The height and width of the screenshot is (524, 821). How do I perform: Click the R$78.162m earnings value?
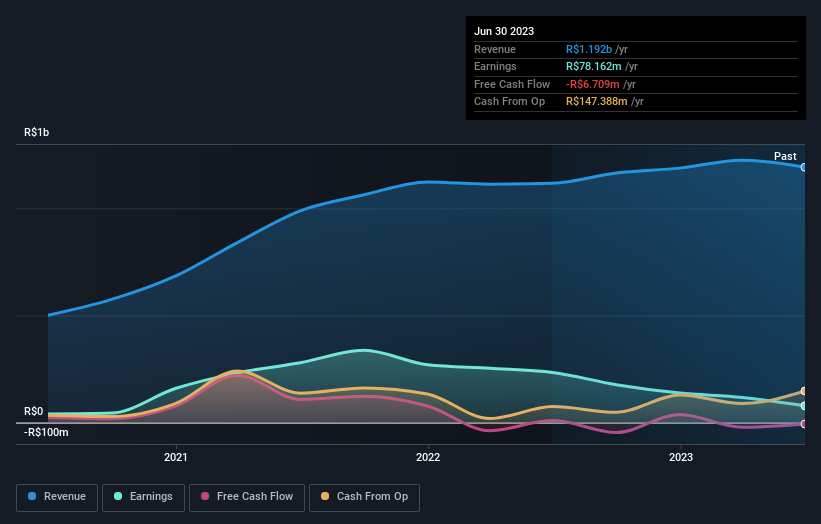pyautogui.click(x=594, y=66)
